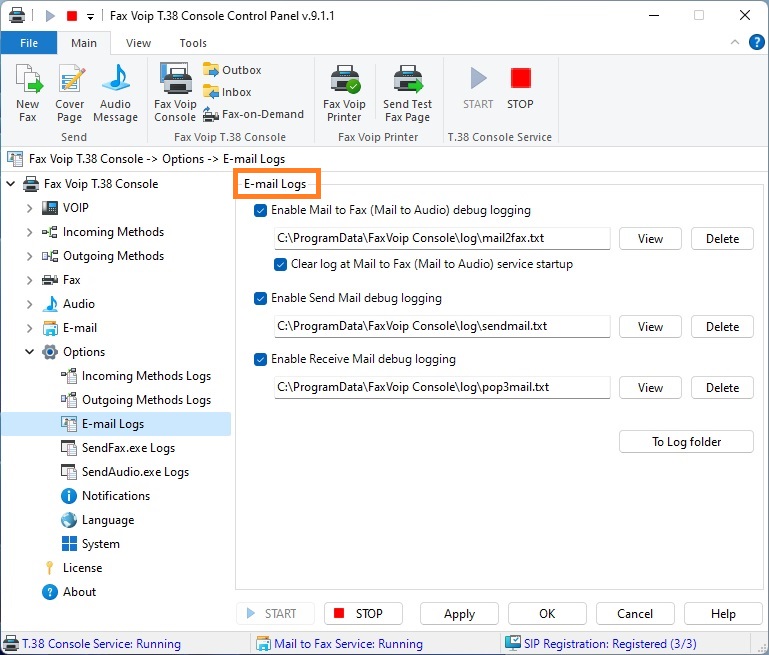The image size is (769, 655).
Task: Delete the pop3mail.txt log
Action: 722,388
